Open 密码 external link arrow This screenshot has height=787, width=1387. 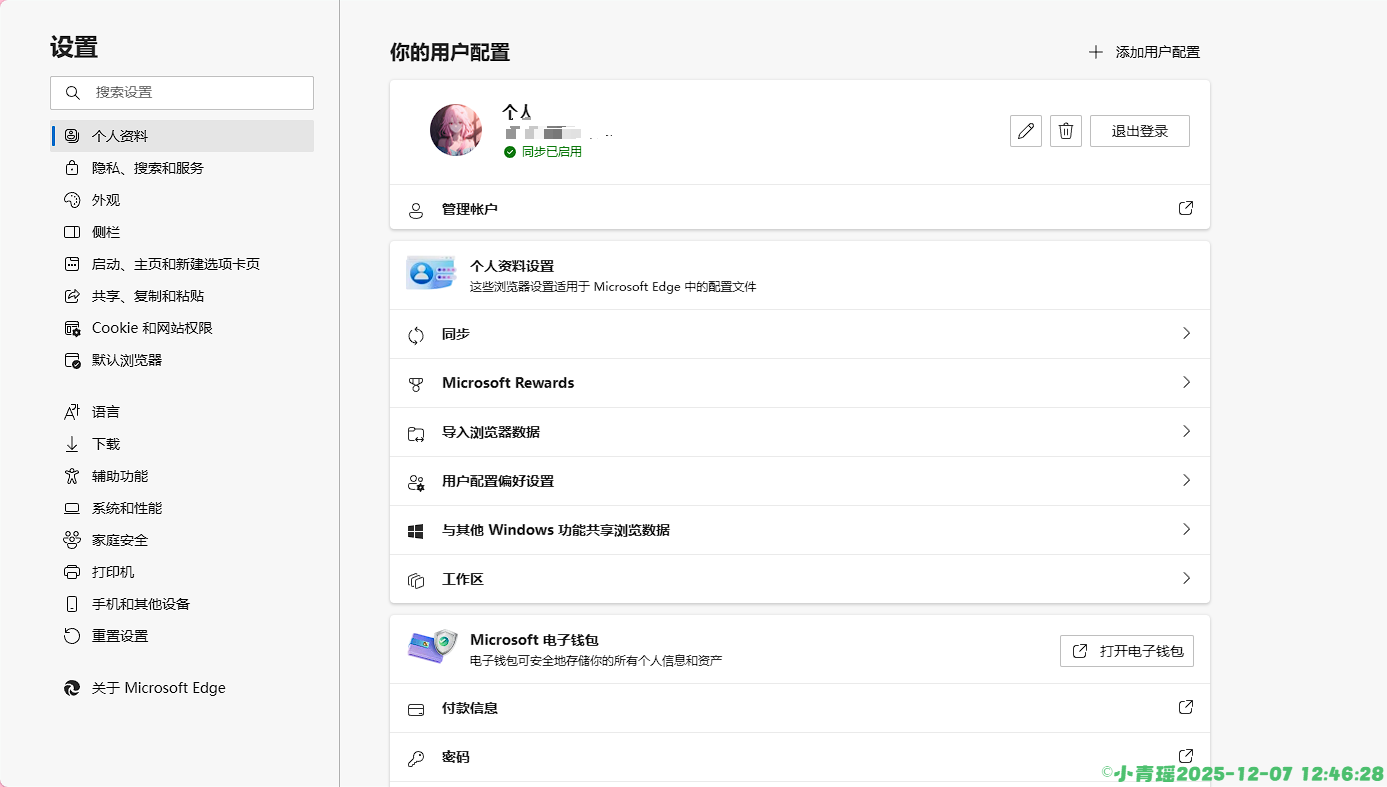[1186, 756]
